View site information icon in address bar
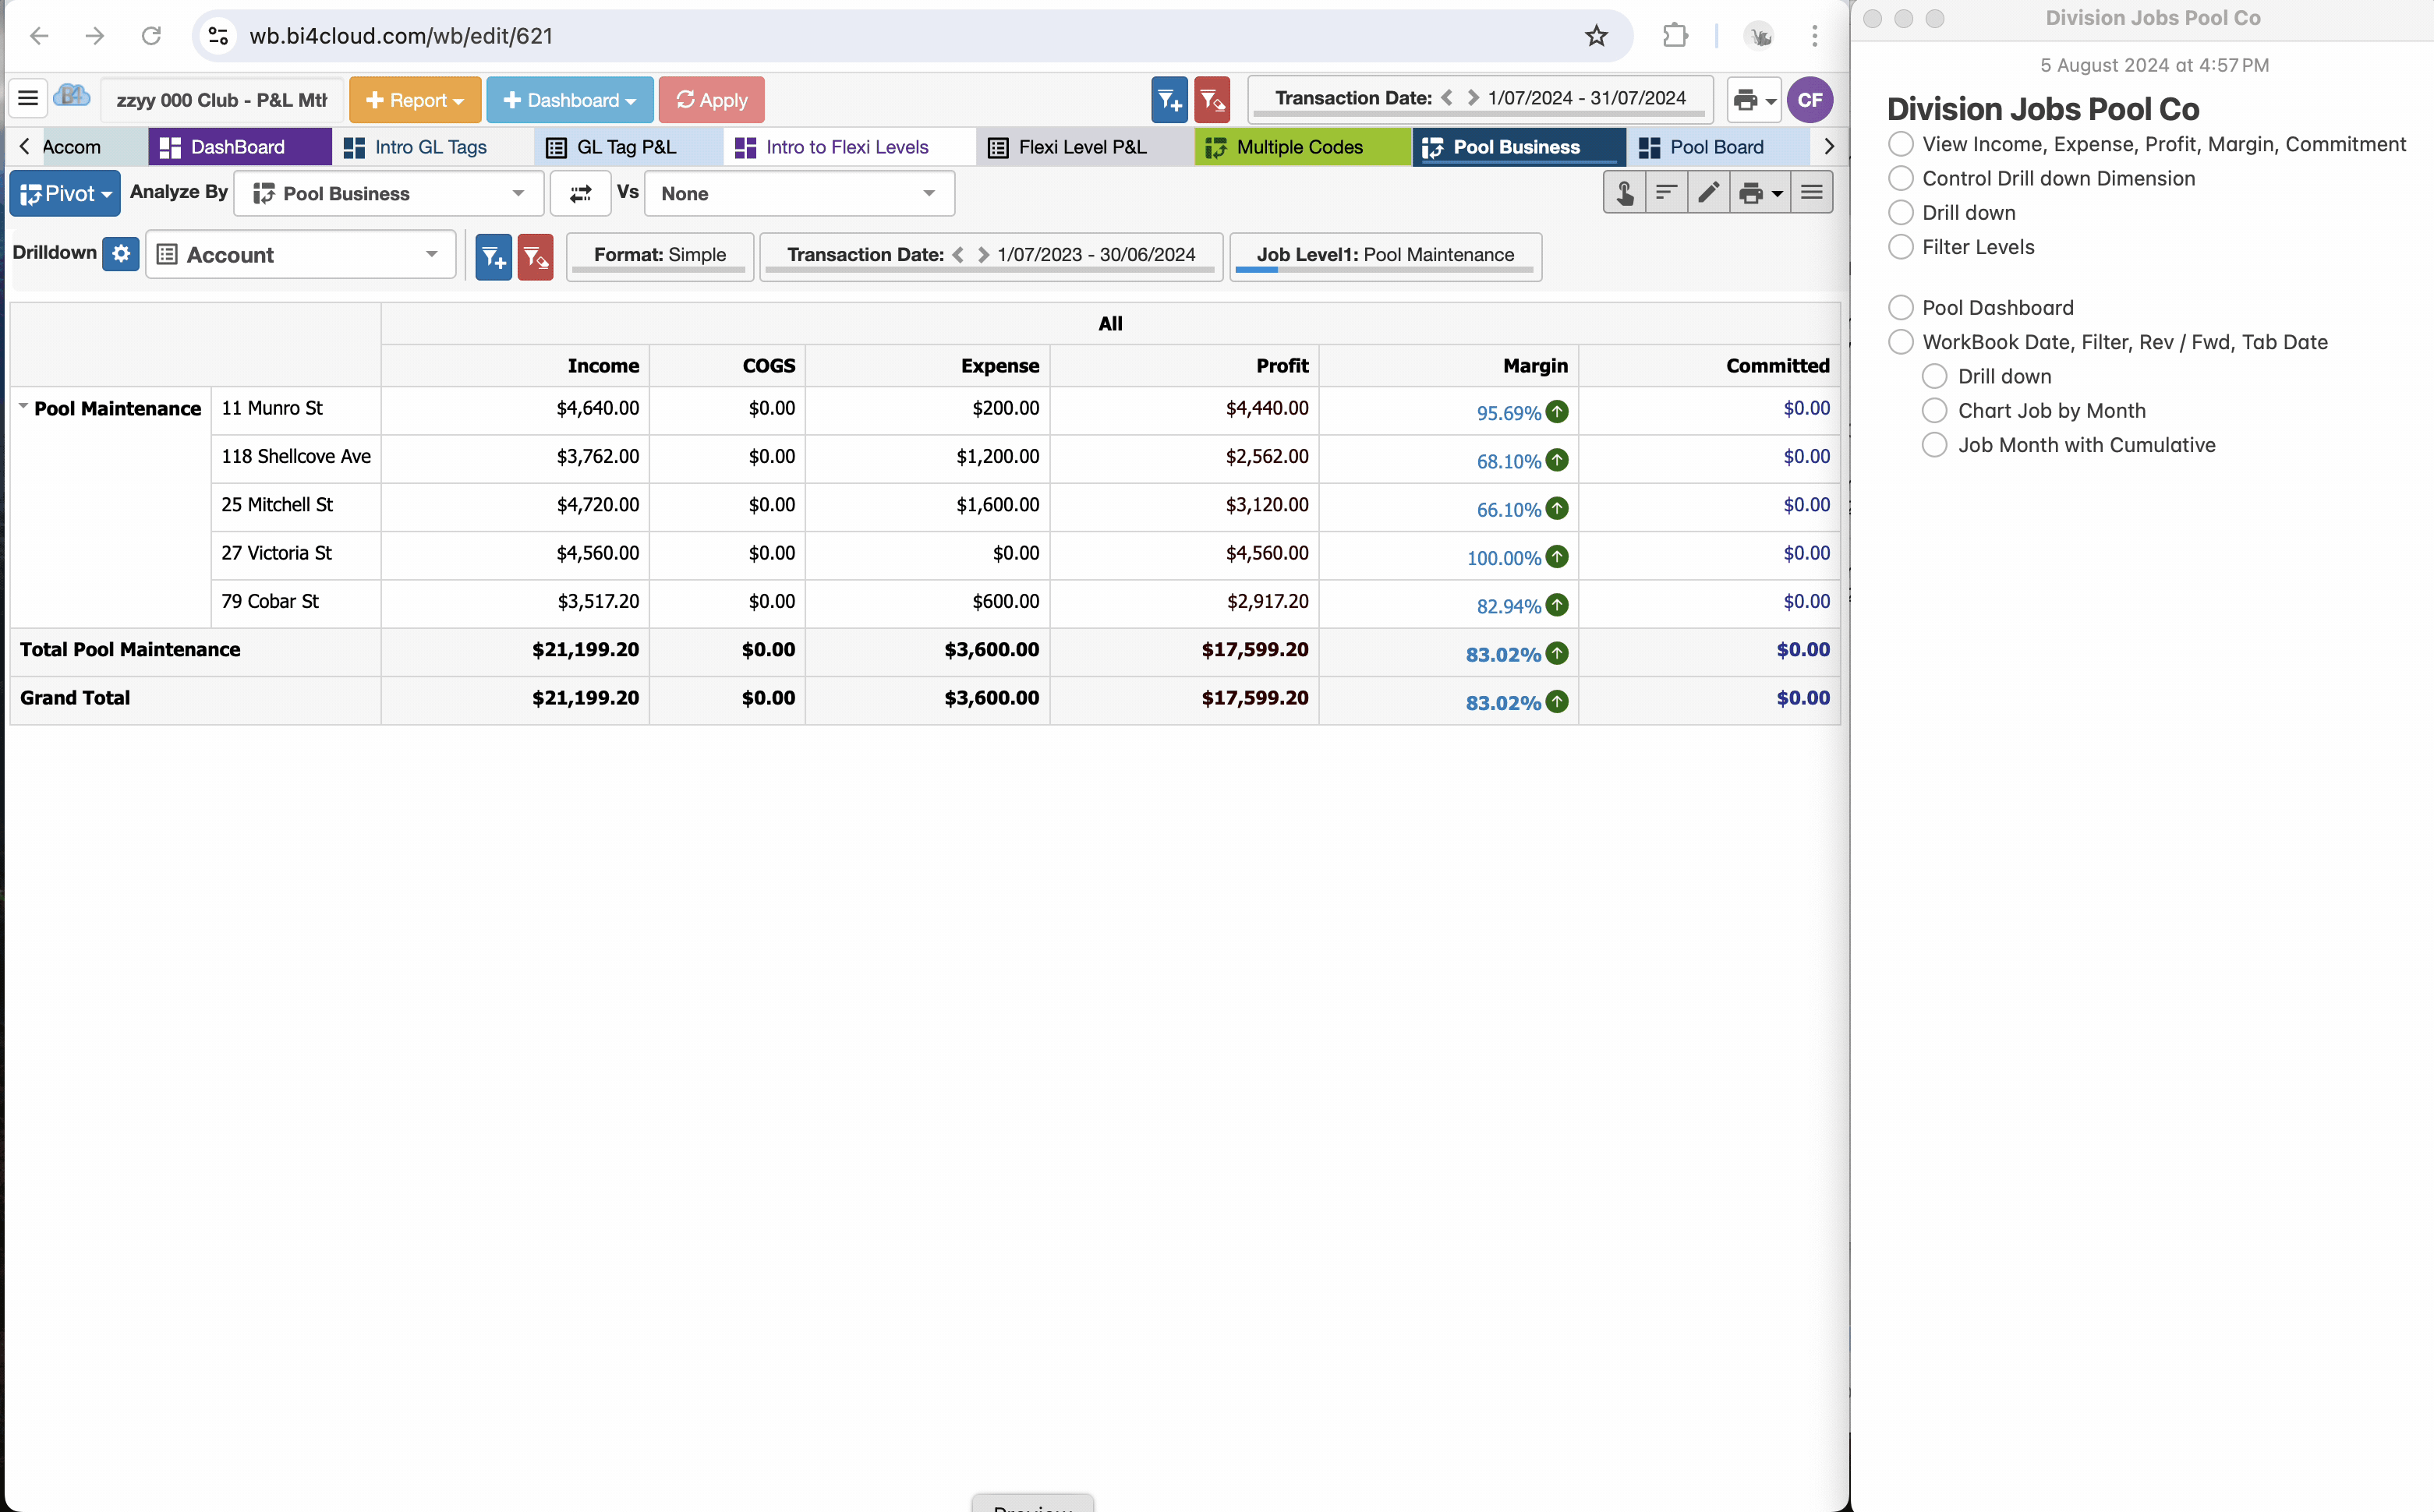The height and width of the screenshot is (1512, 2434). point(218,36)
